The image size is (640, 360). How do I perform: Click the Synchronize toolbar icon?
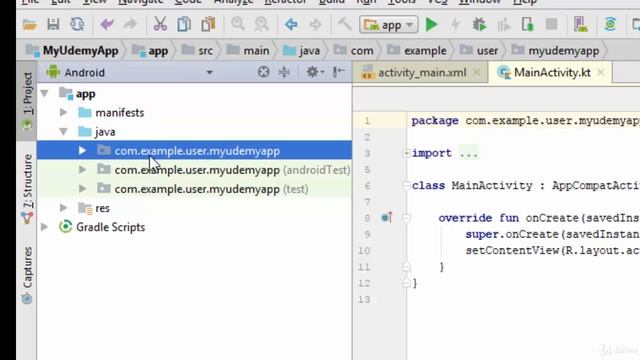tap(77, 24)
